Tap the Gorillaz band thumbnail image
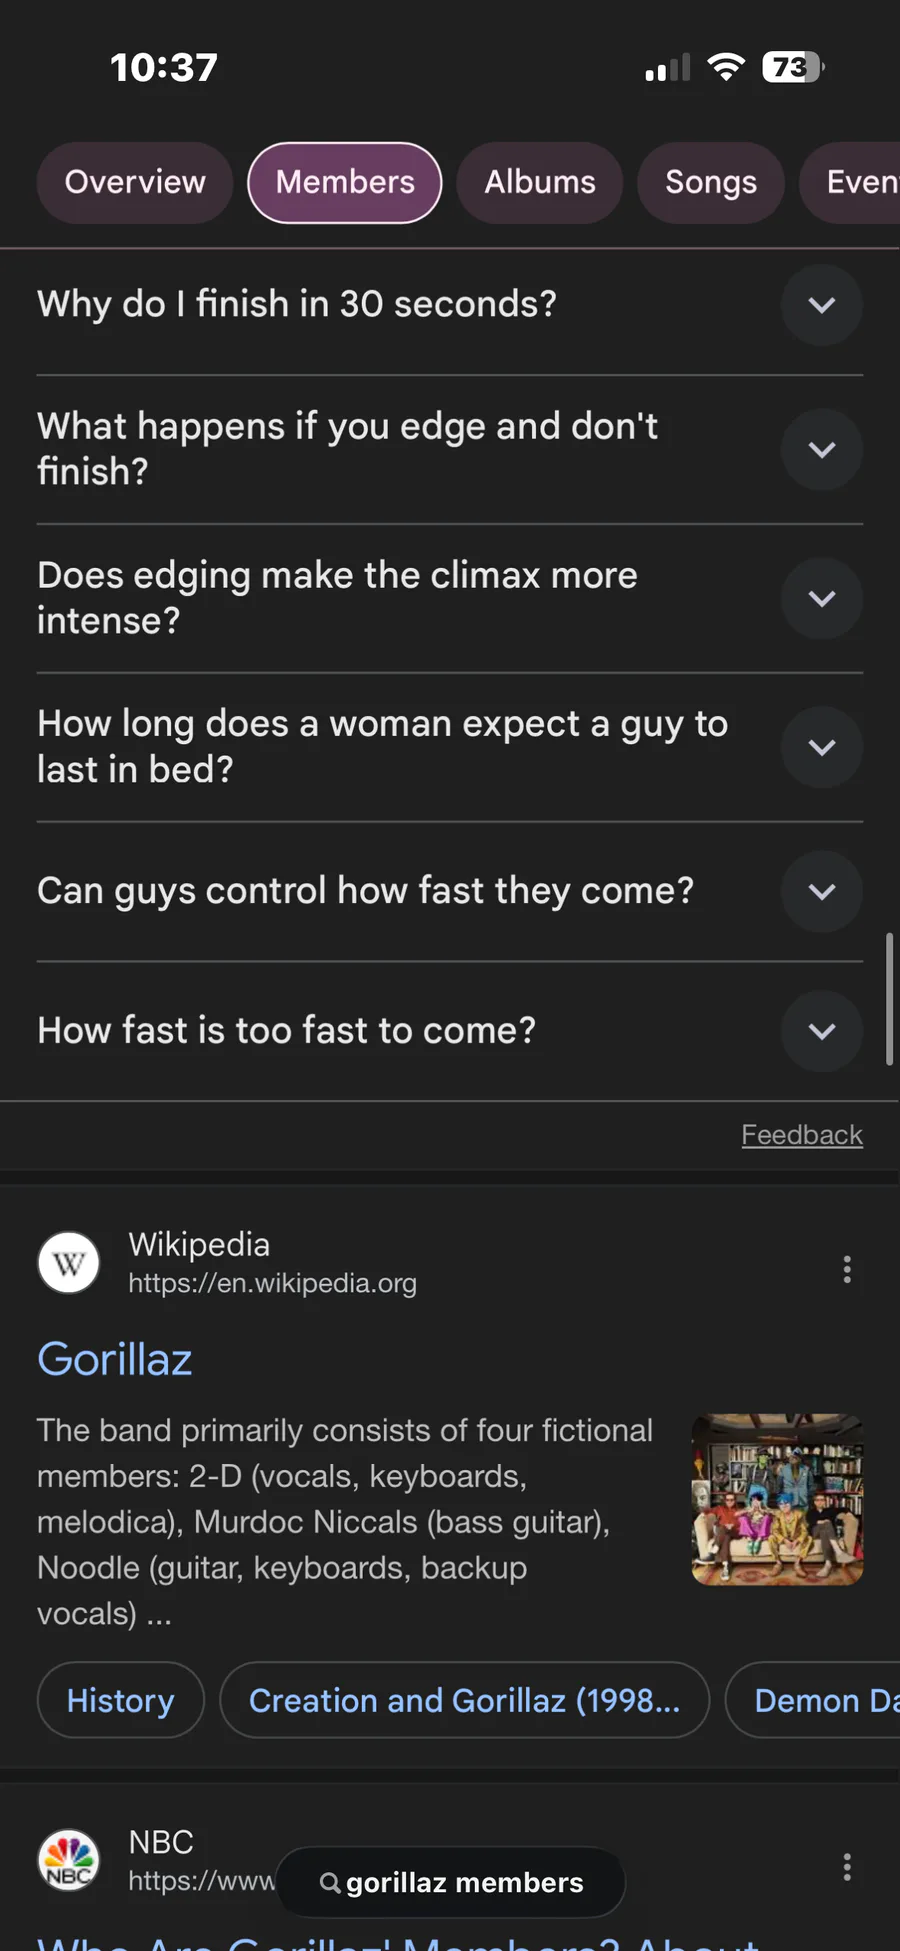The height and width of the screenshot is (1951, 900). pyautogui.click(x=777, y=1499)
